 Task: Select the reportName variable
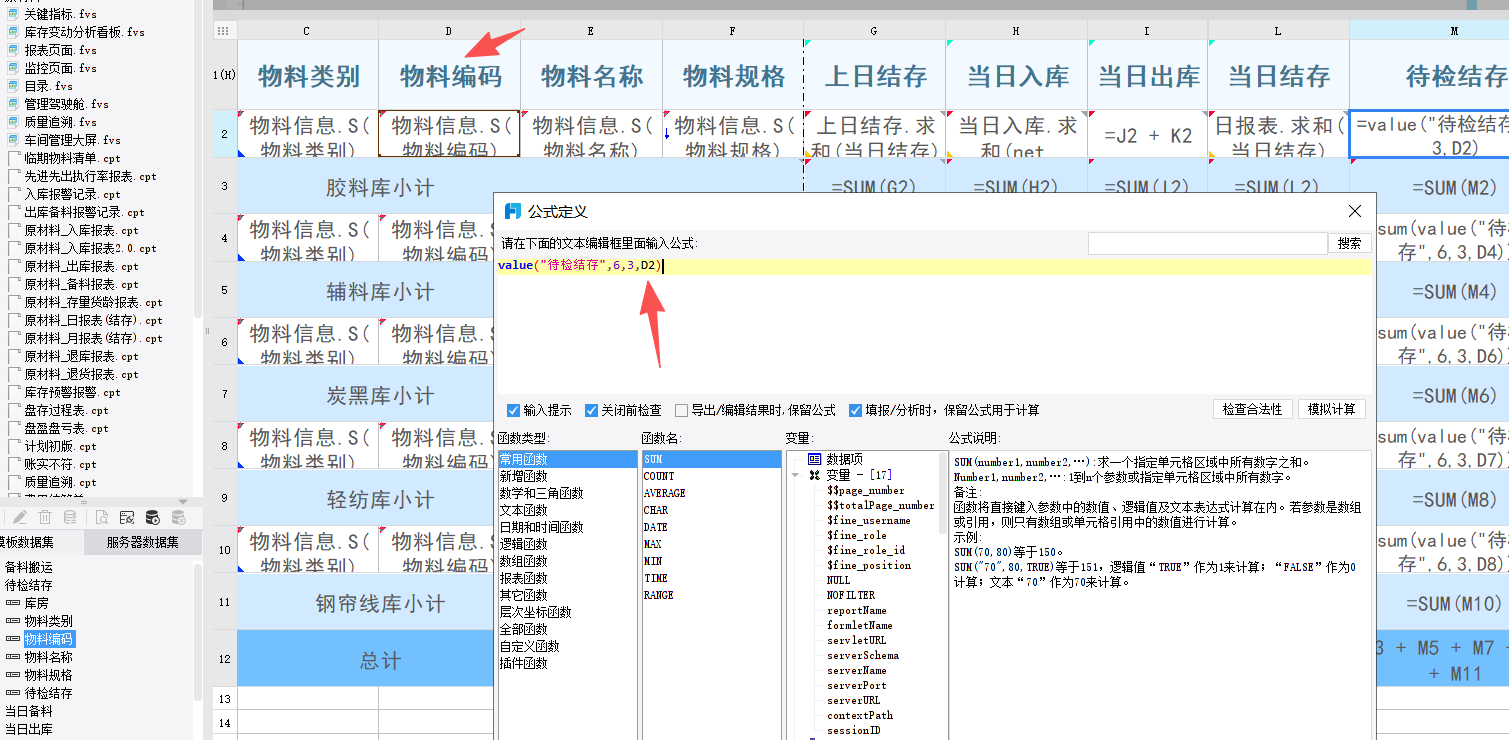[x=856, y=610]
